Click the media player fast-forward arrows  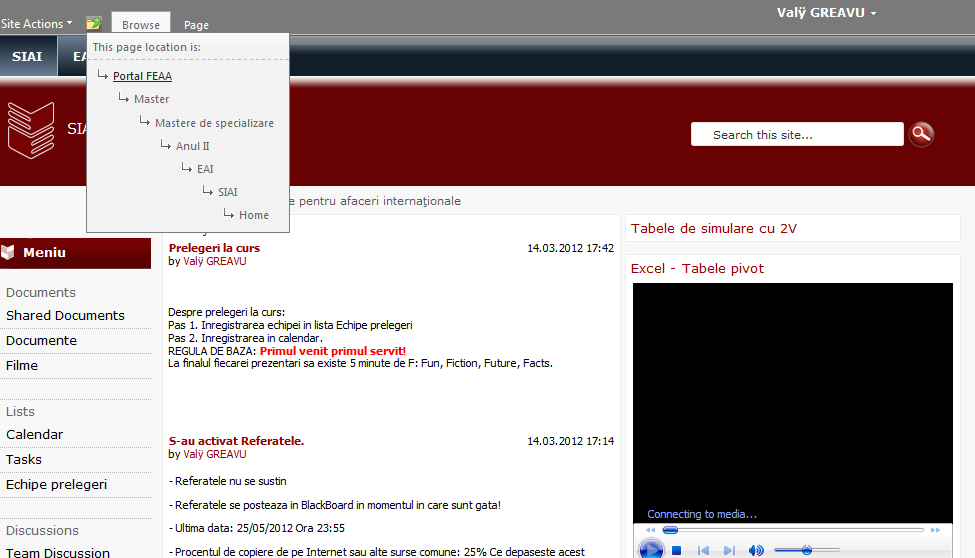tap(935, 530)
